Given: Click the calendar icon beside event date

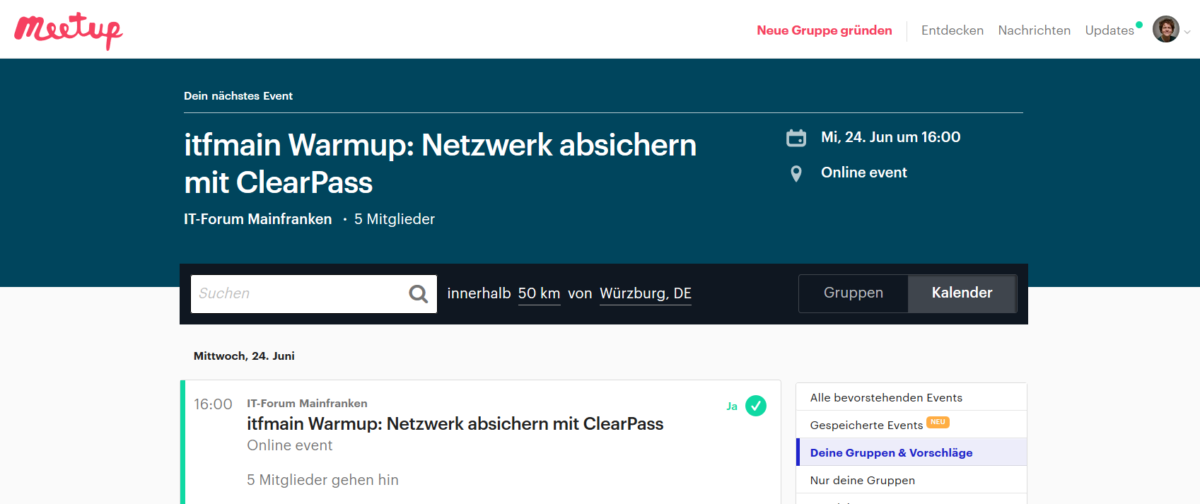Looking at the screenshot, I should point(796,138).
